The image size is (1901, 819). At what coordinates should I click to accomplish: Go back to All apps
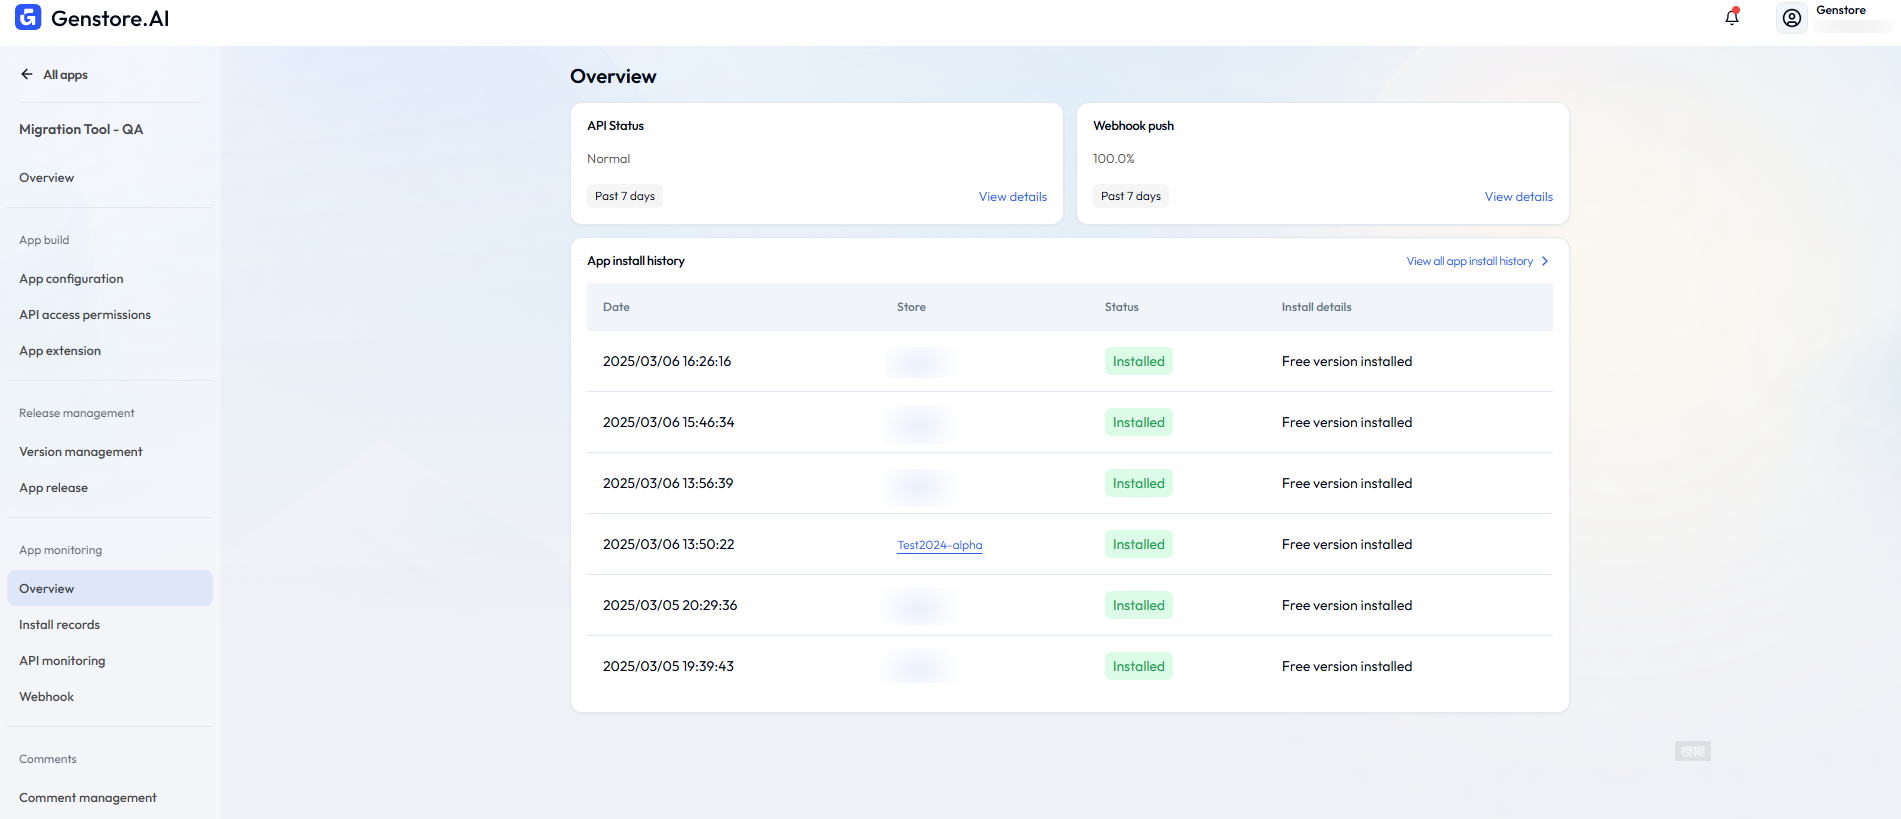pyautogui.click(x=65, y=75)
